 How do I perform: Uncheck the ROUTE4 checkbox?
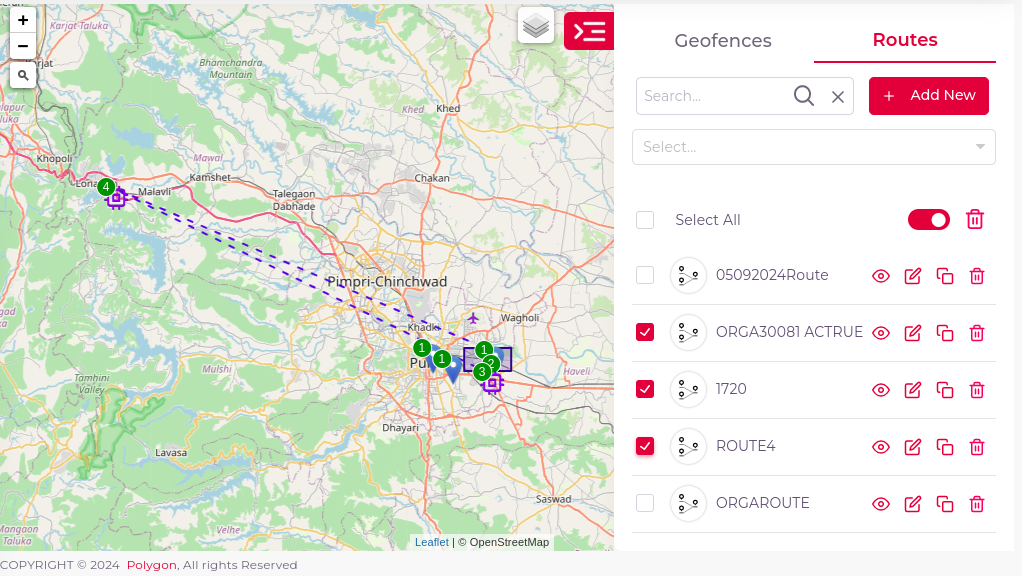pos(645,446)
